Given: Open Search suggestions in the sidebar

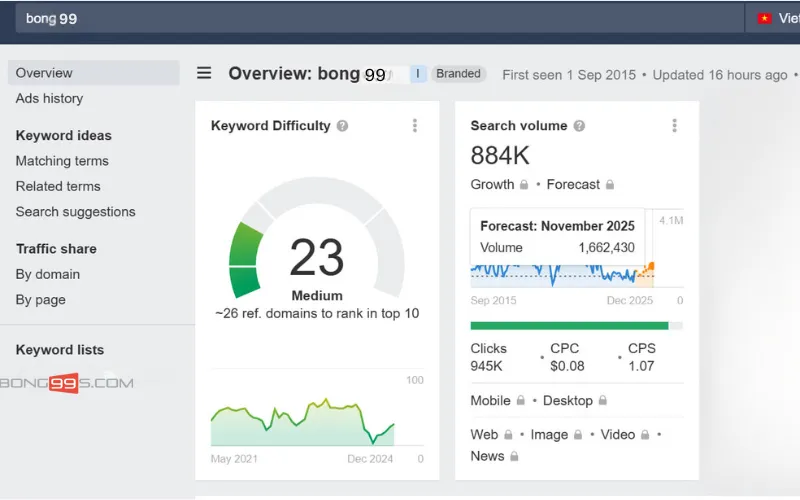Looking at the screenshot, I should [76, 212].
